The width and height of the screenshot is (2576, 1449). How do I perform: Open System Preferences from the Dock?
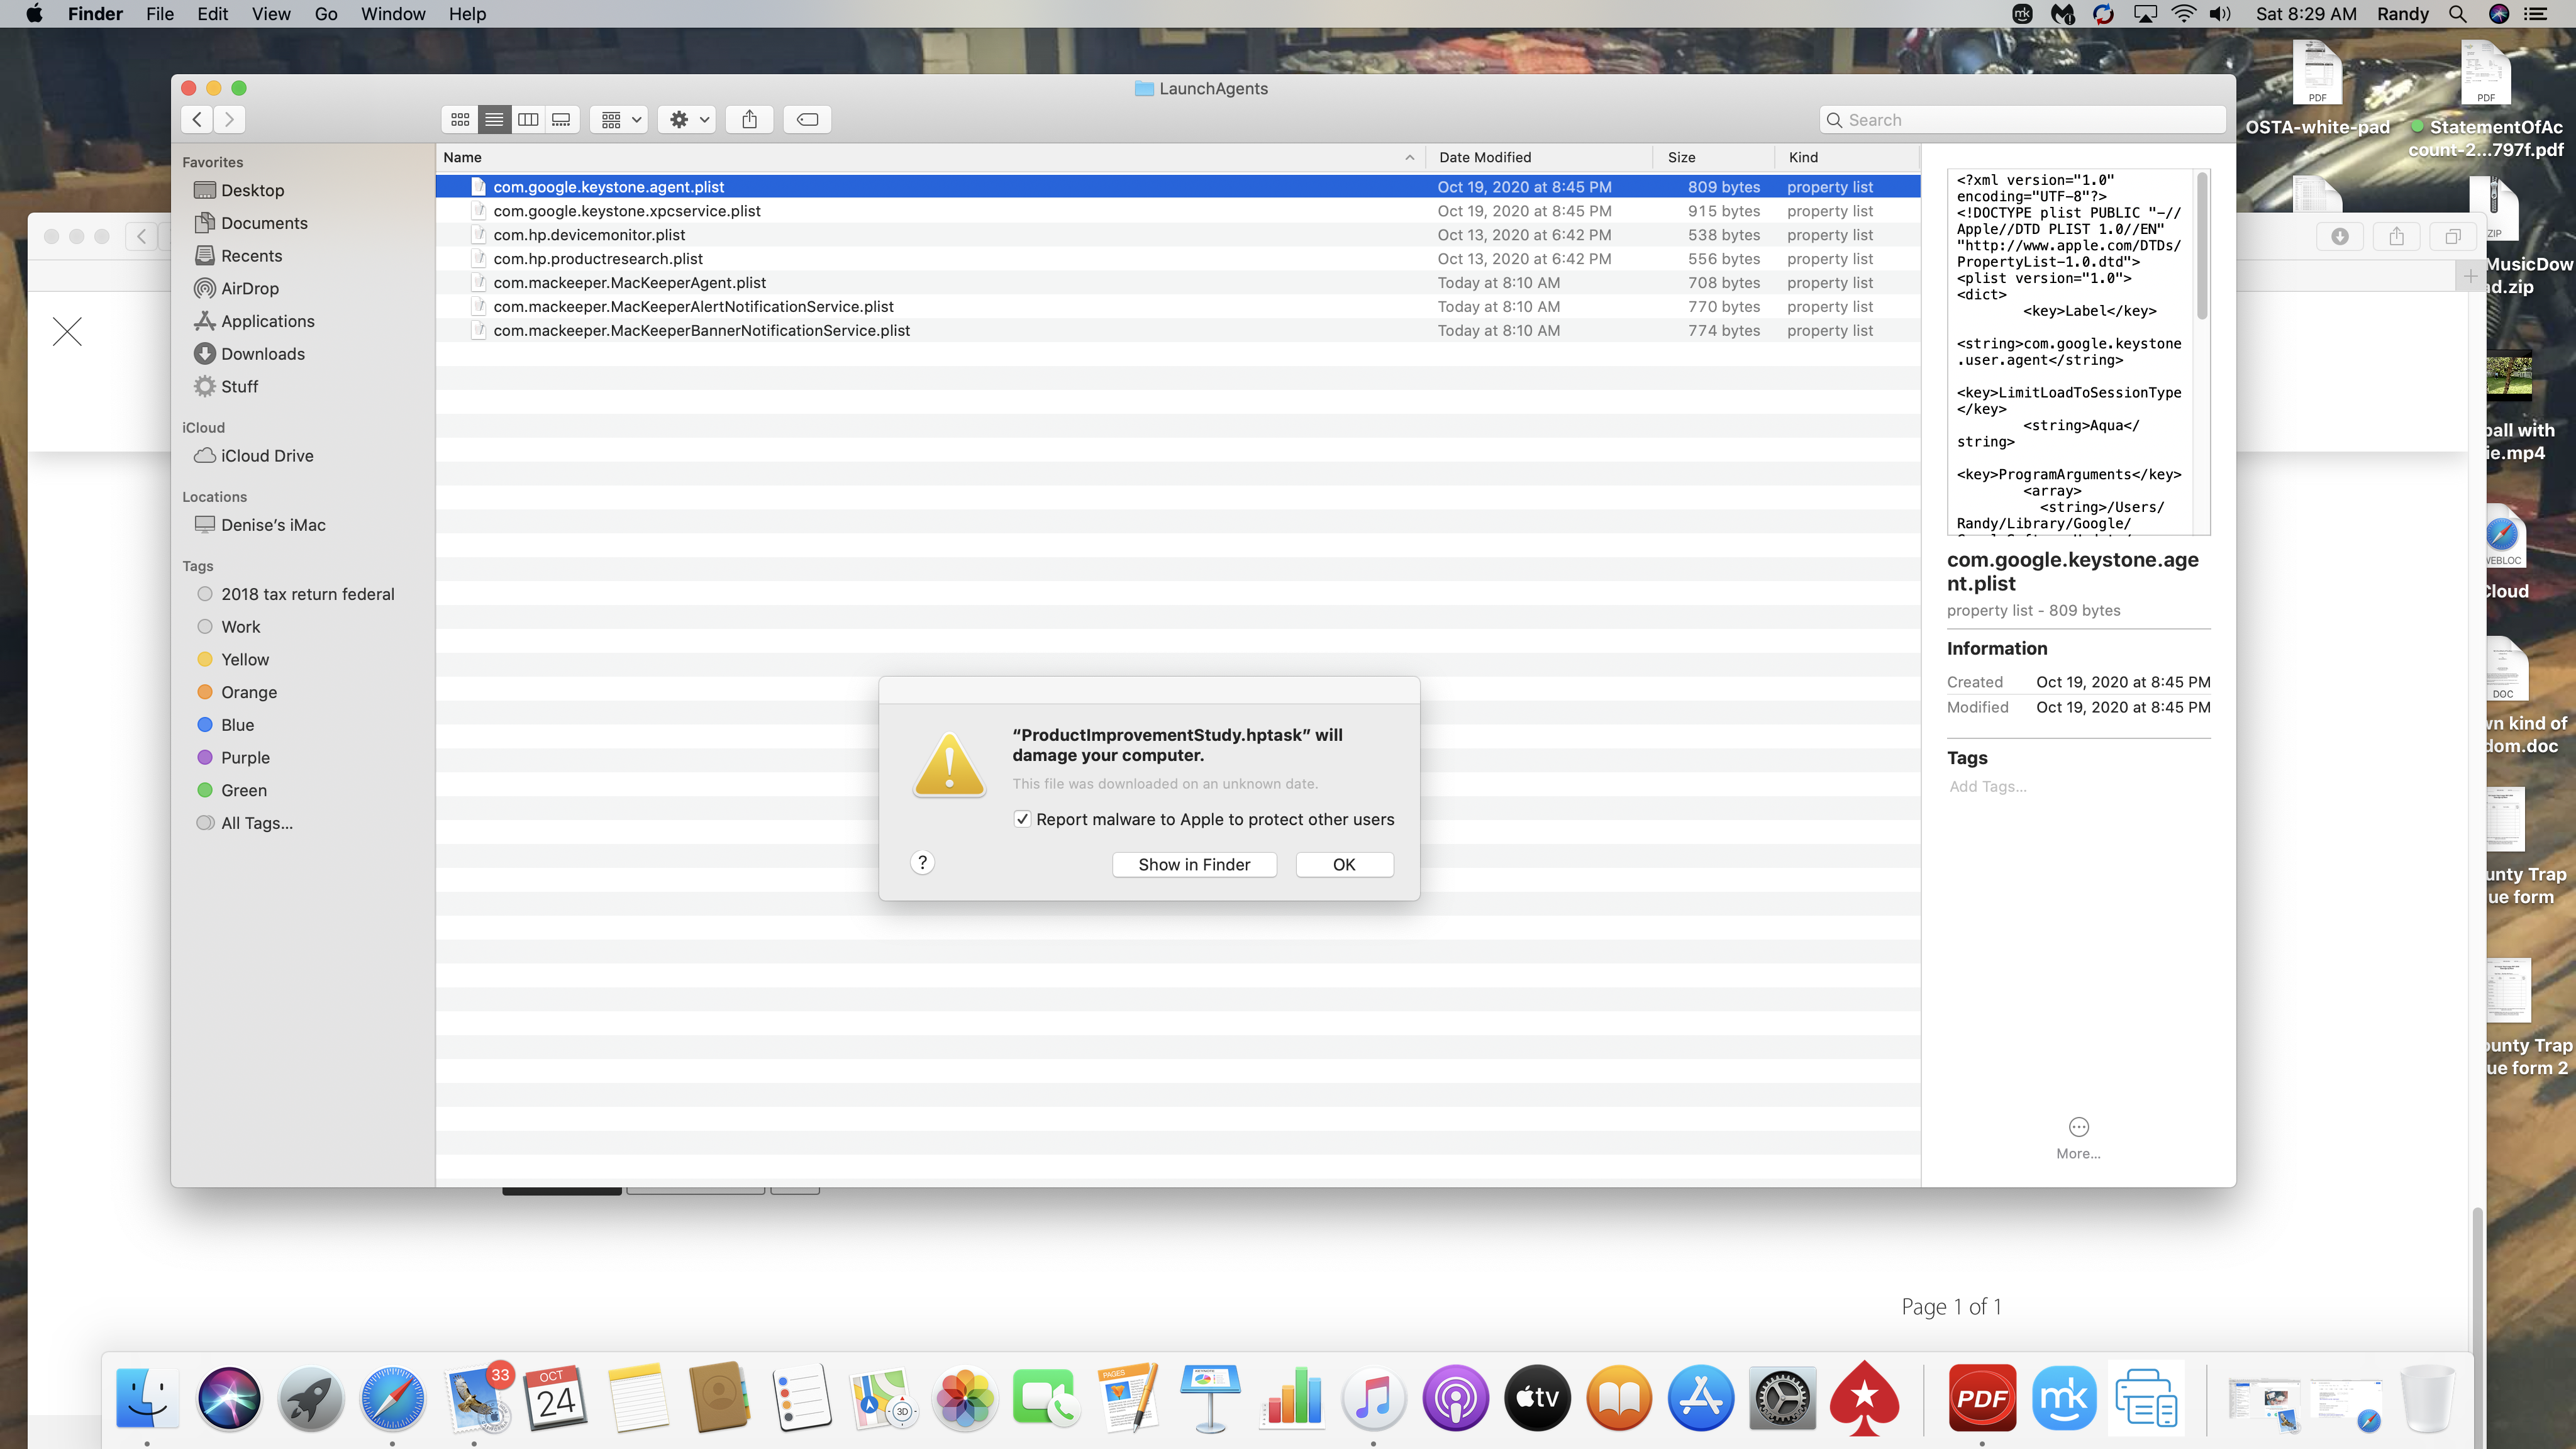[x=1782, y=1398]
